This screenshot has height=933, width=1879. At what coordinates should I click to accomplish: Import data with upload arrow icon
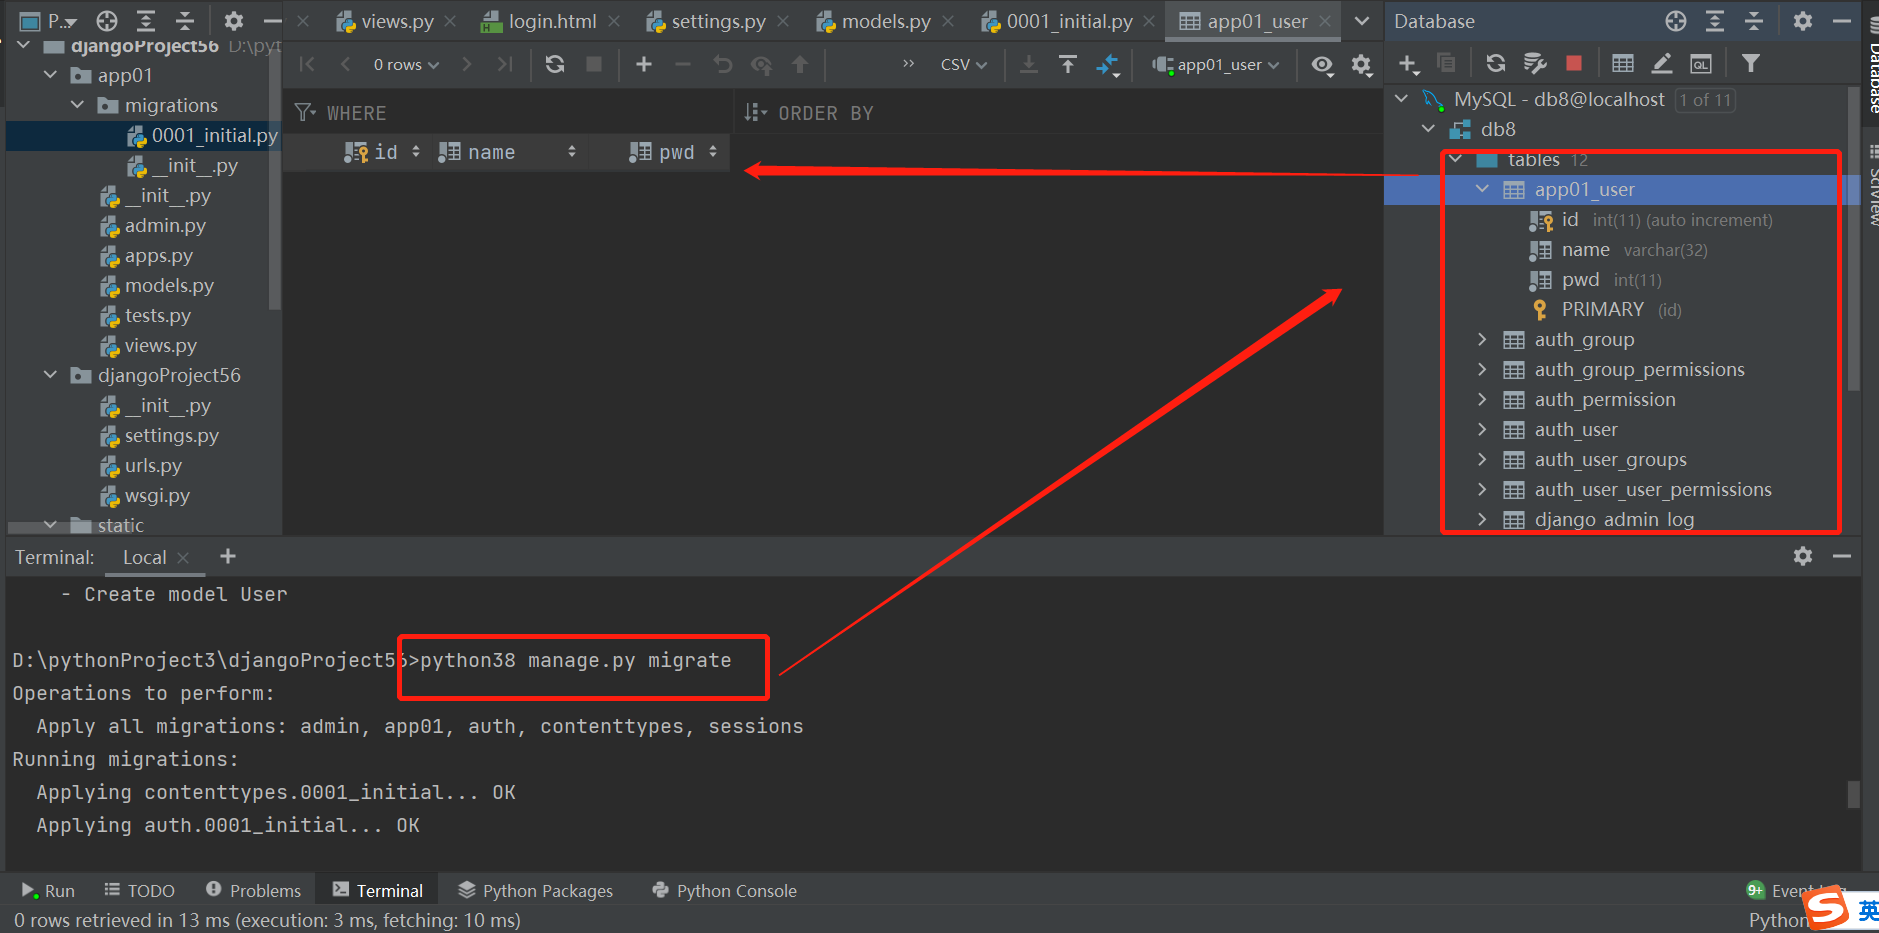(x=1068, y=65)
